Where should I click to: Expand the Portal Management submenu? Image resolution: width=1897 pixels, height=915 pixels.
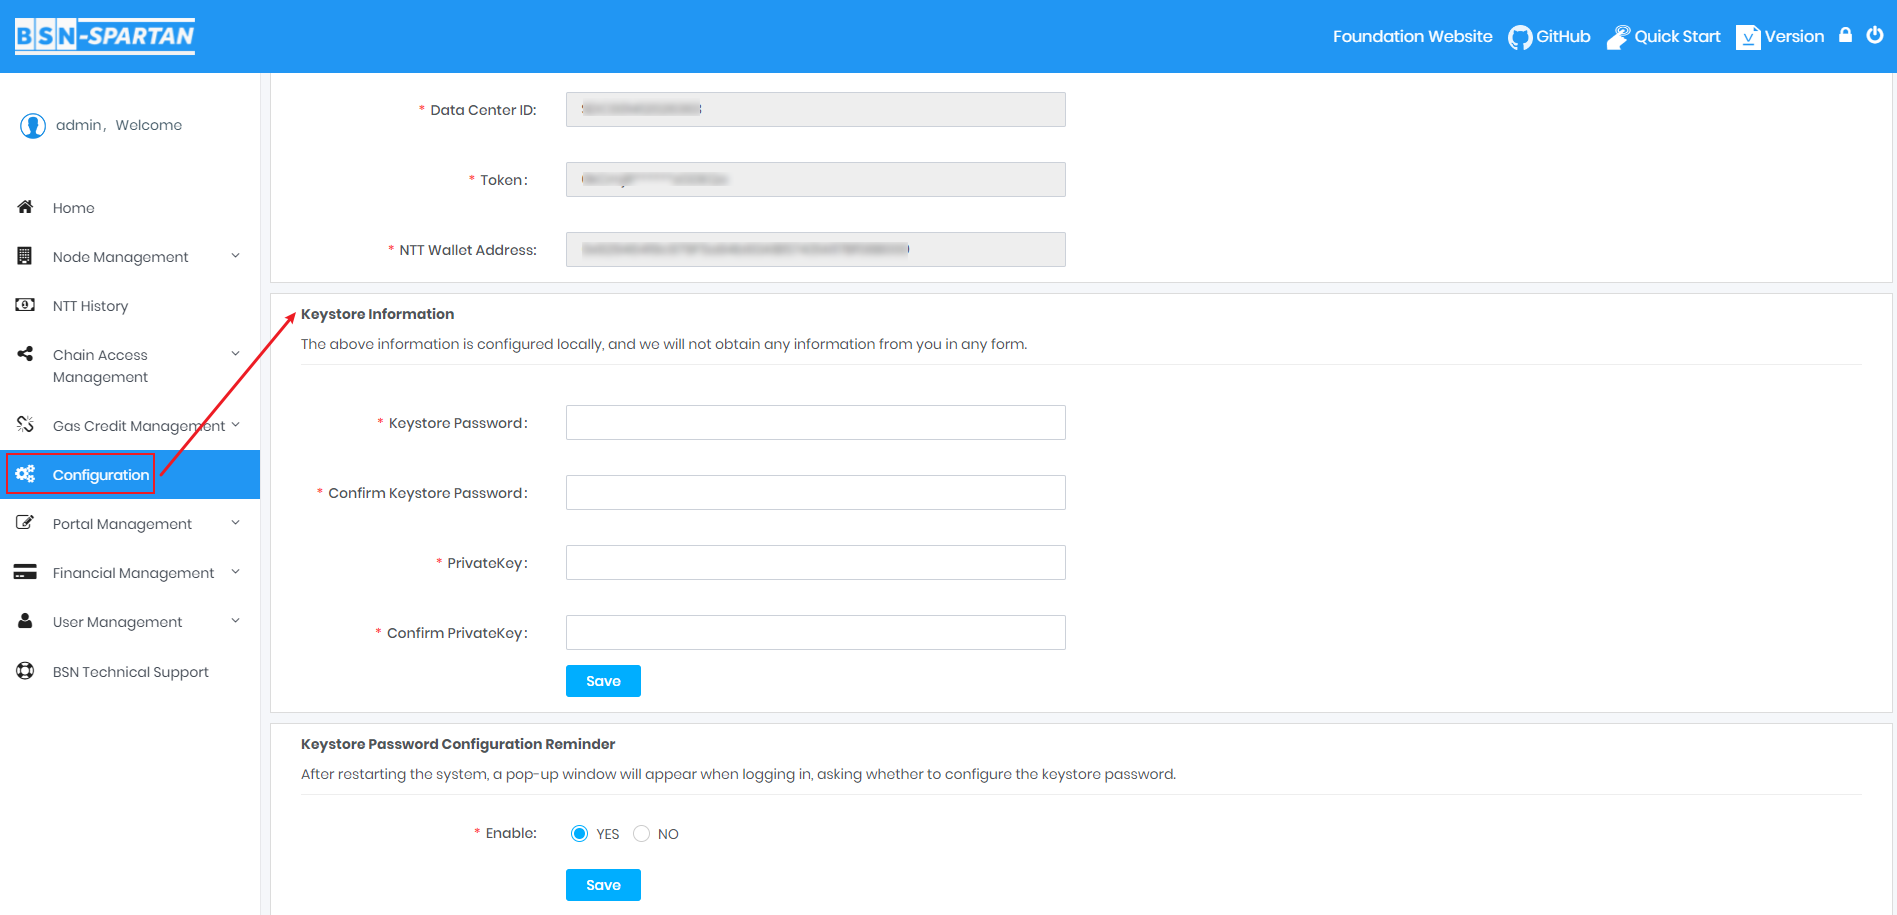click(235, 523)
